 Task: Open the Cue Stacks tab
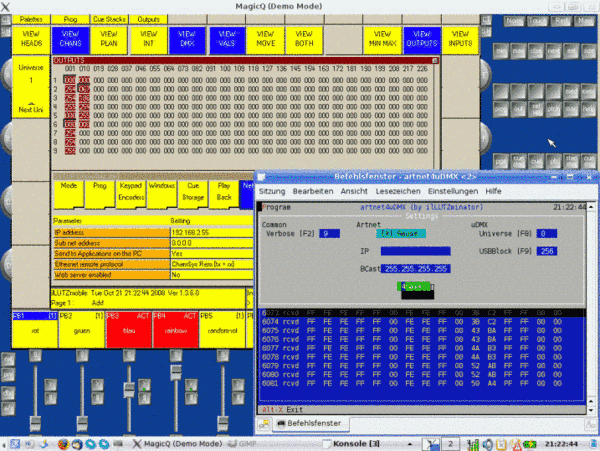coord(109,19)
